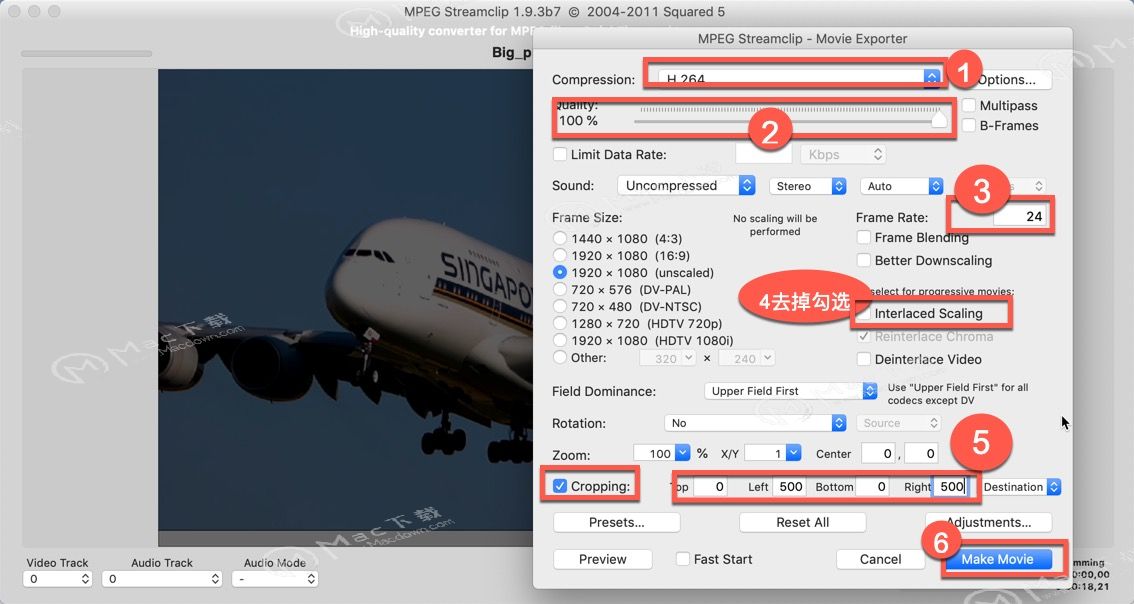Open the Cropping Destination dropdown

click(1021, 487)
